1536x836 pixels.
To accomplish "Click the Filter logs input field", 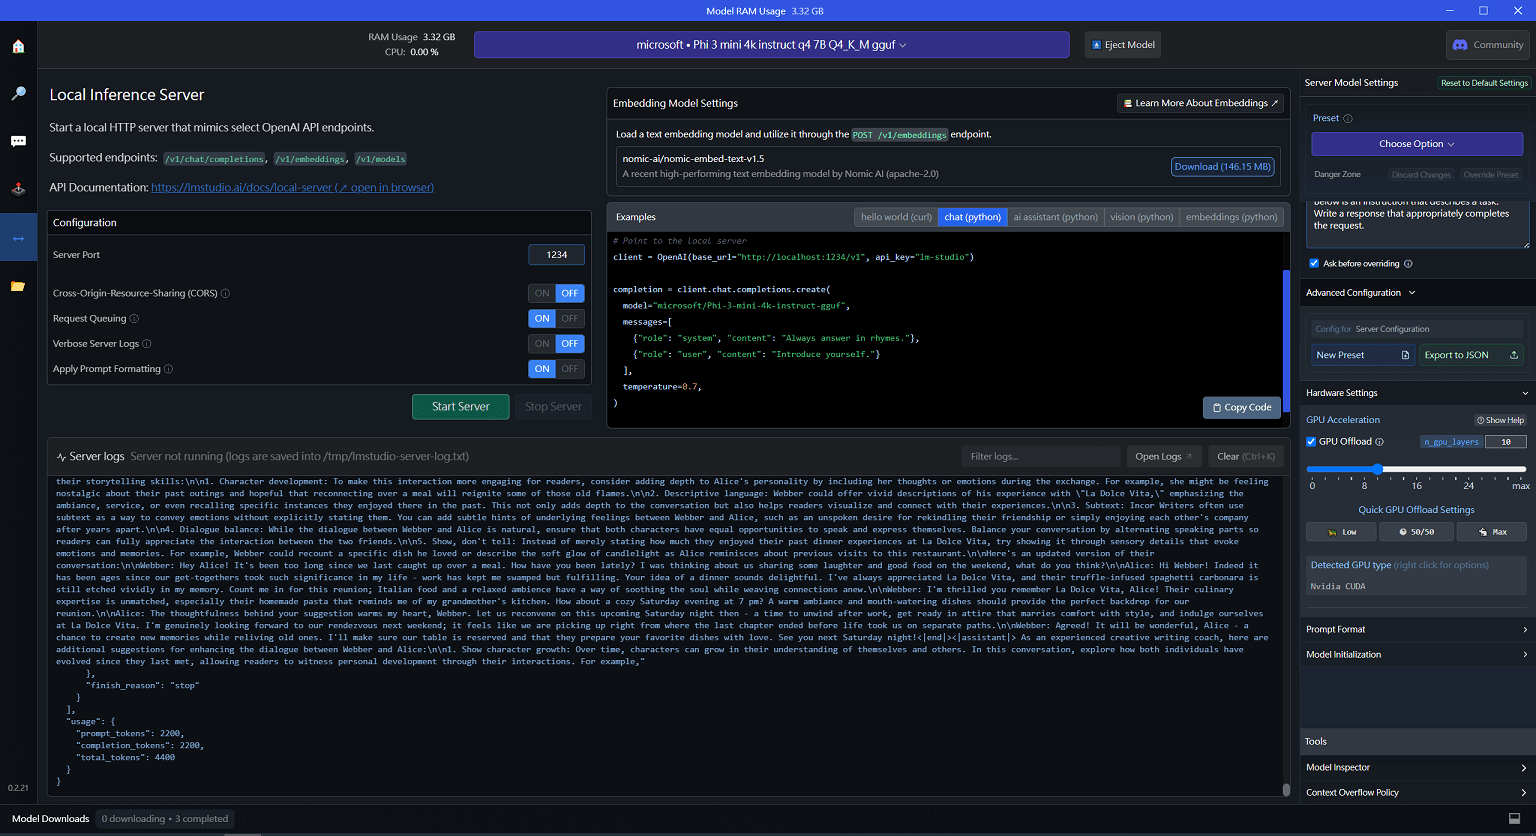I will [1040, 456].
